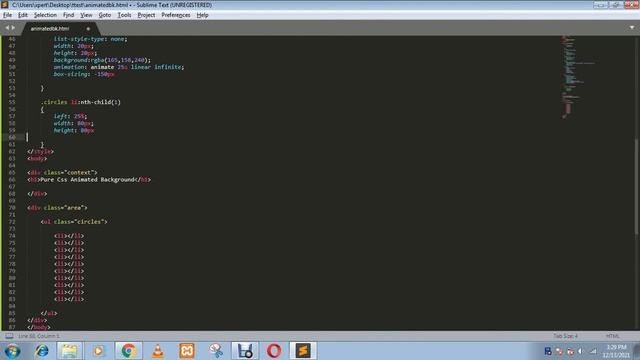This screenshot has height=360, width=640.
Task: Switch to Google Chrome on taskbar
Action: pyautogui.click(x=128, y=351)
